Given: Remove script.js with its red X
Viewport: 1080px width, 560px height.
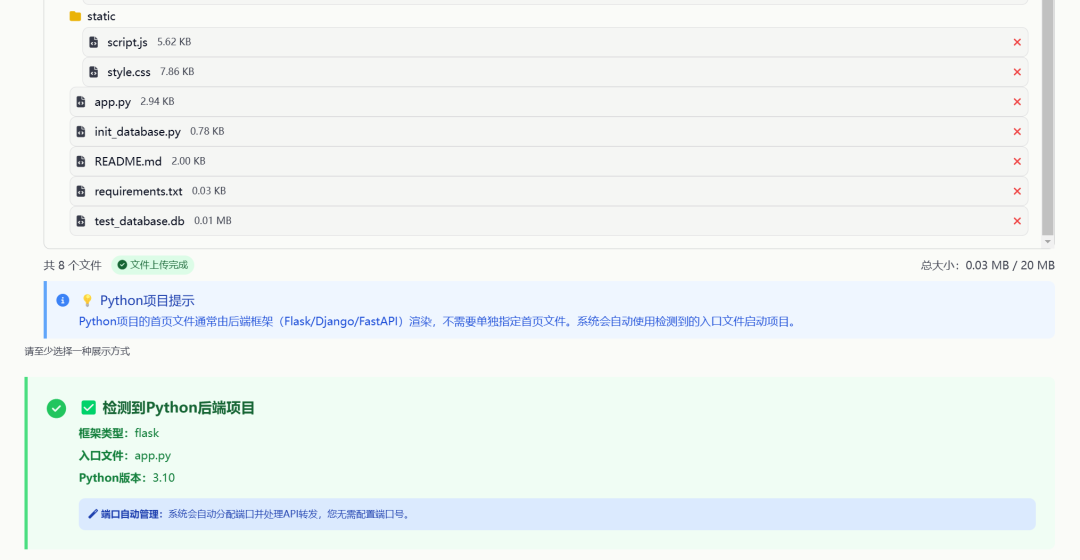Looking at the screenshot, I should click(x=1017, y=42).
